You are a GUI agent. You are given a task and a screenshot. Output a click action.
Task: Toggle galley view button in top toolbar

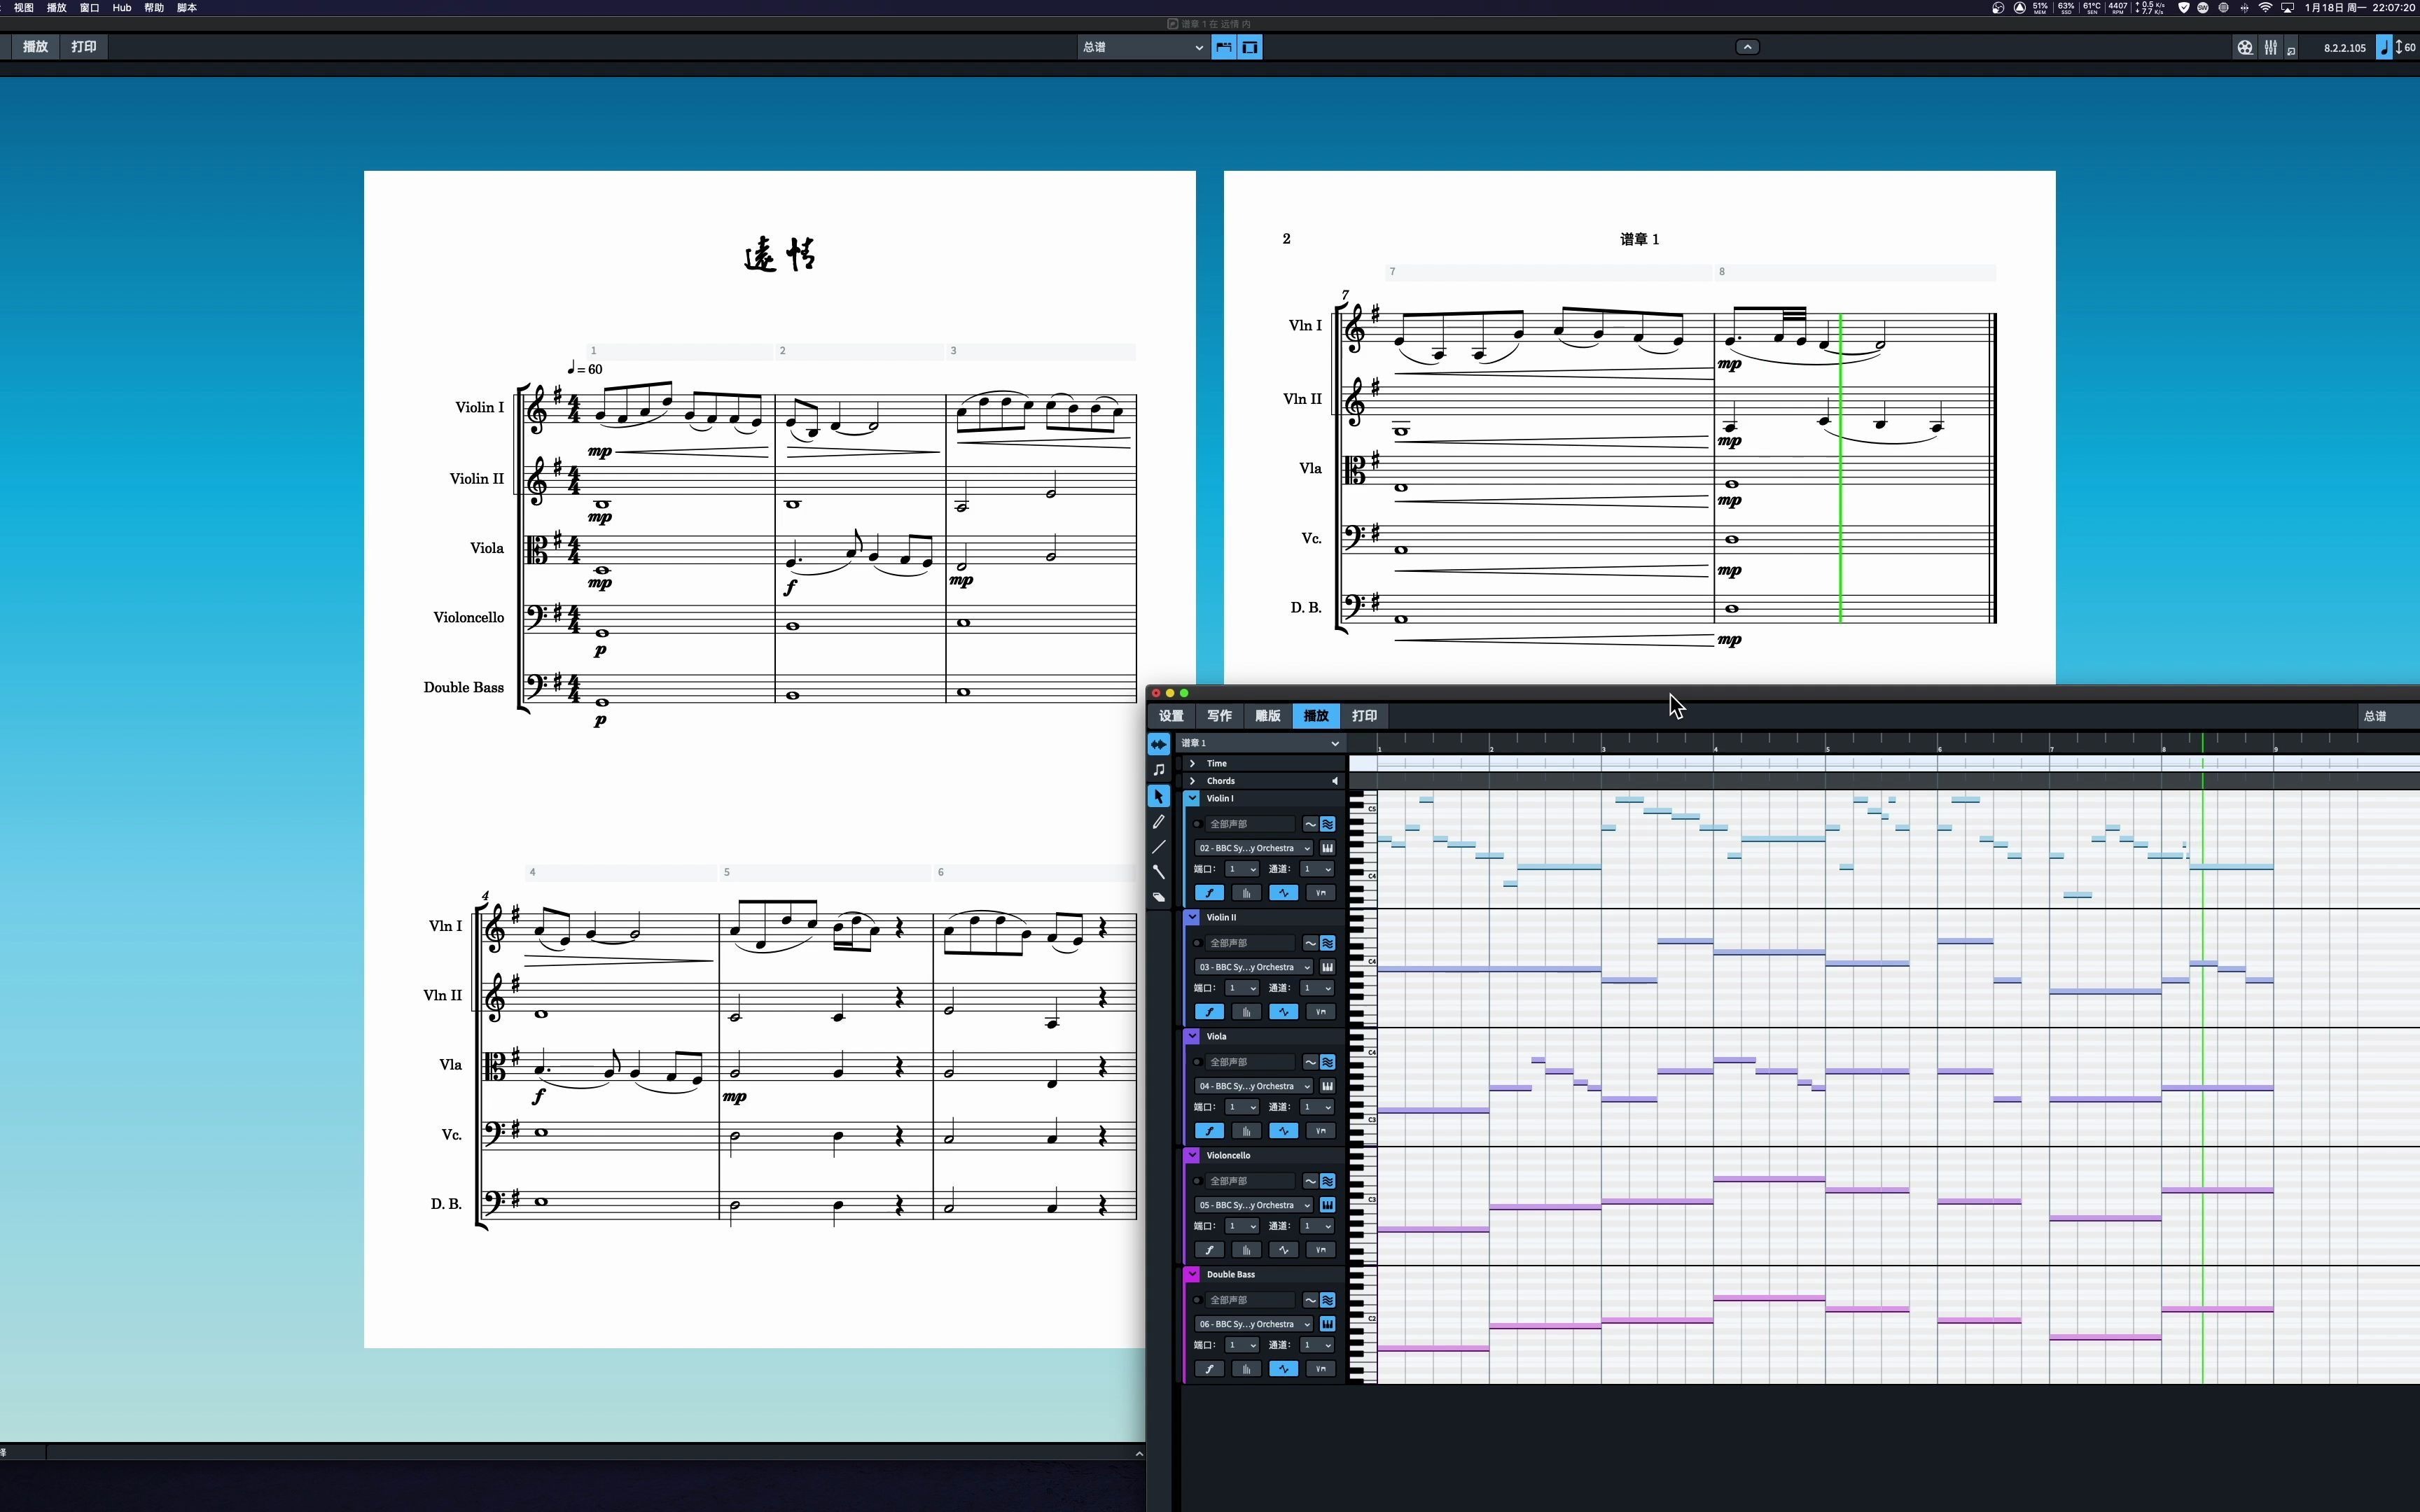[x=1223, y=47]
